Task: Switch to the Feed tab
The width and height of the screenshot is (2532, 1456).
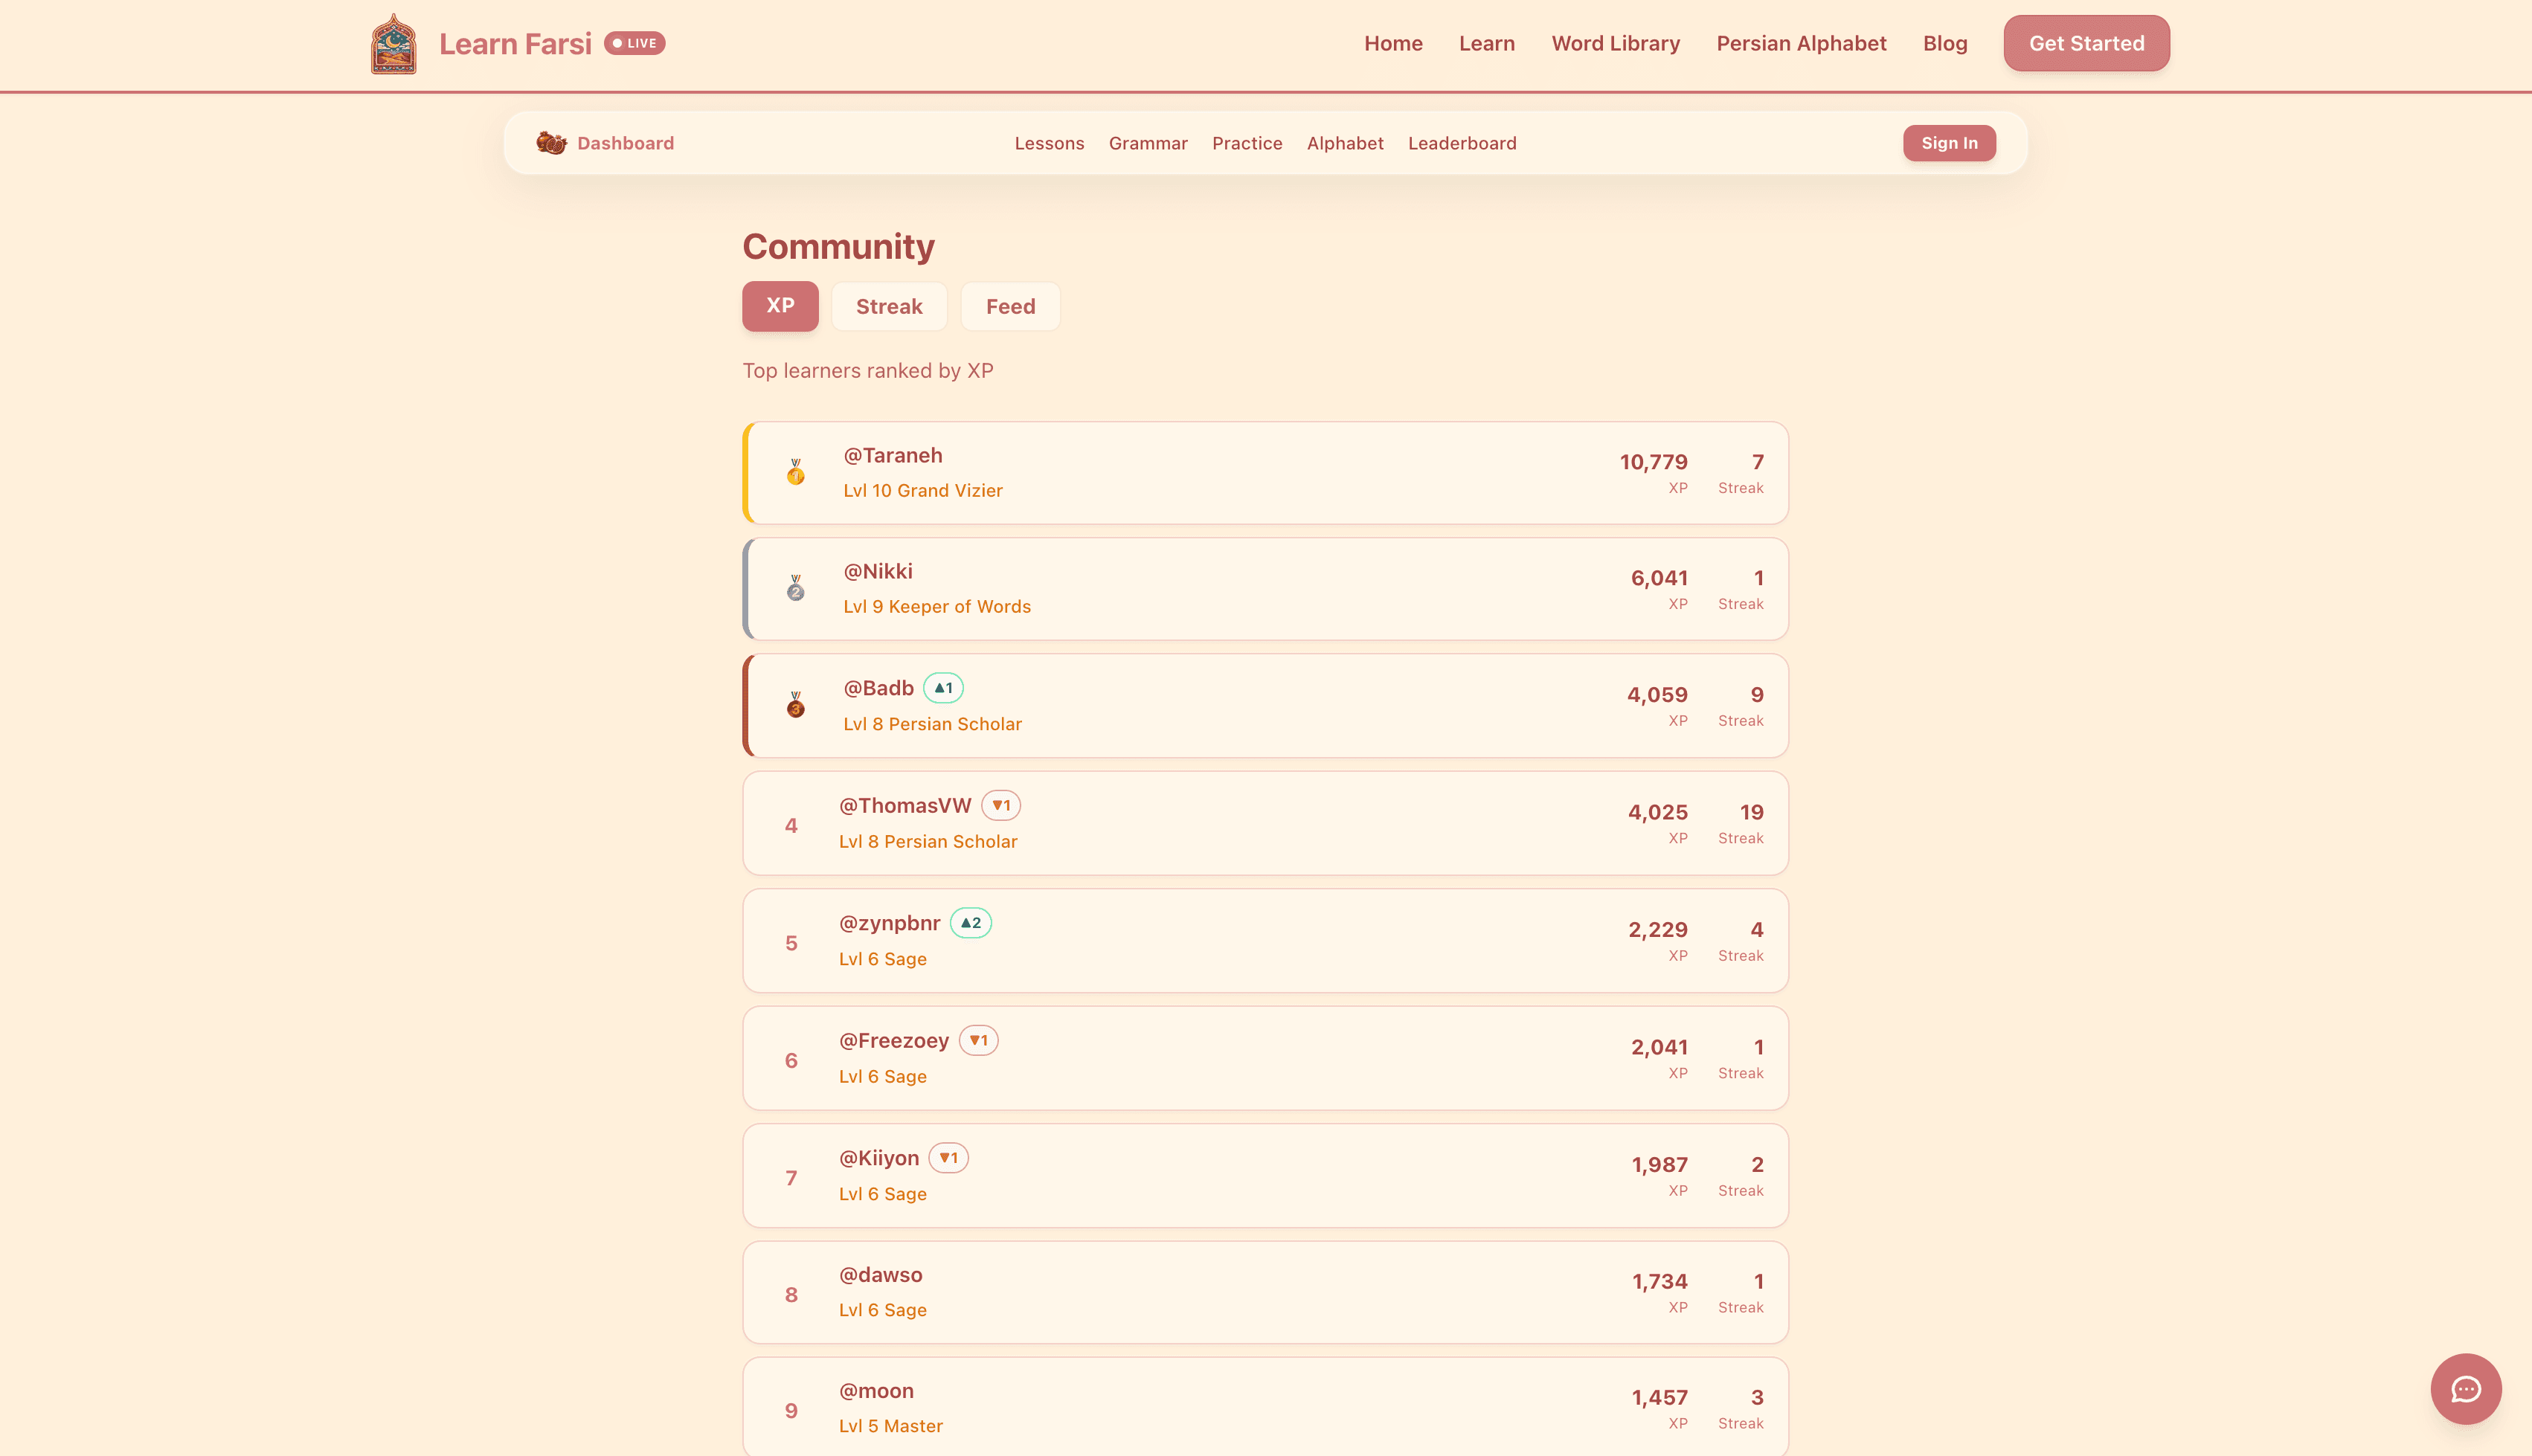Action: [x=1010, y=306]
